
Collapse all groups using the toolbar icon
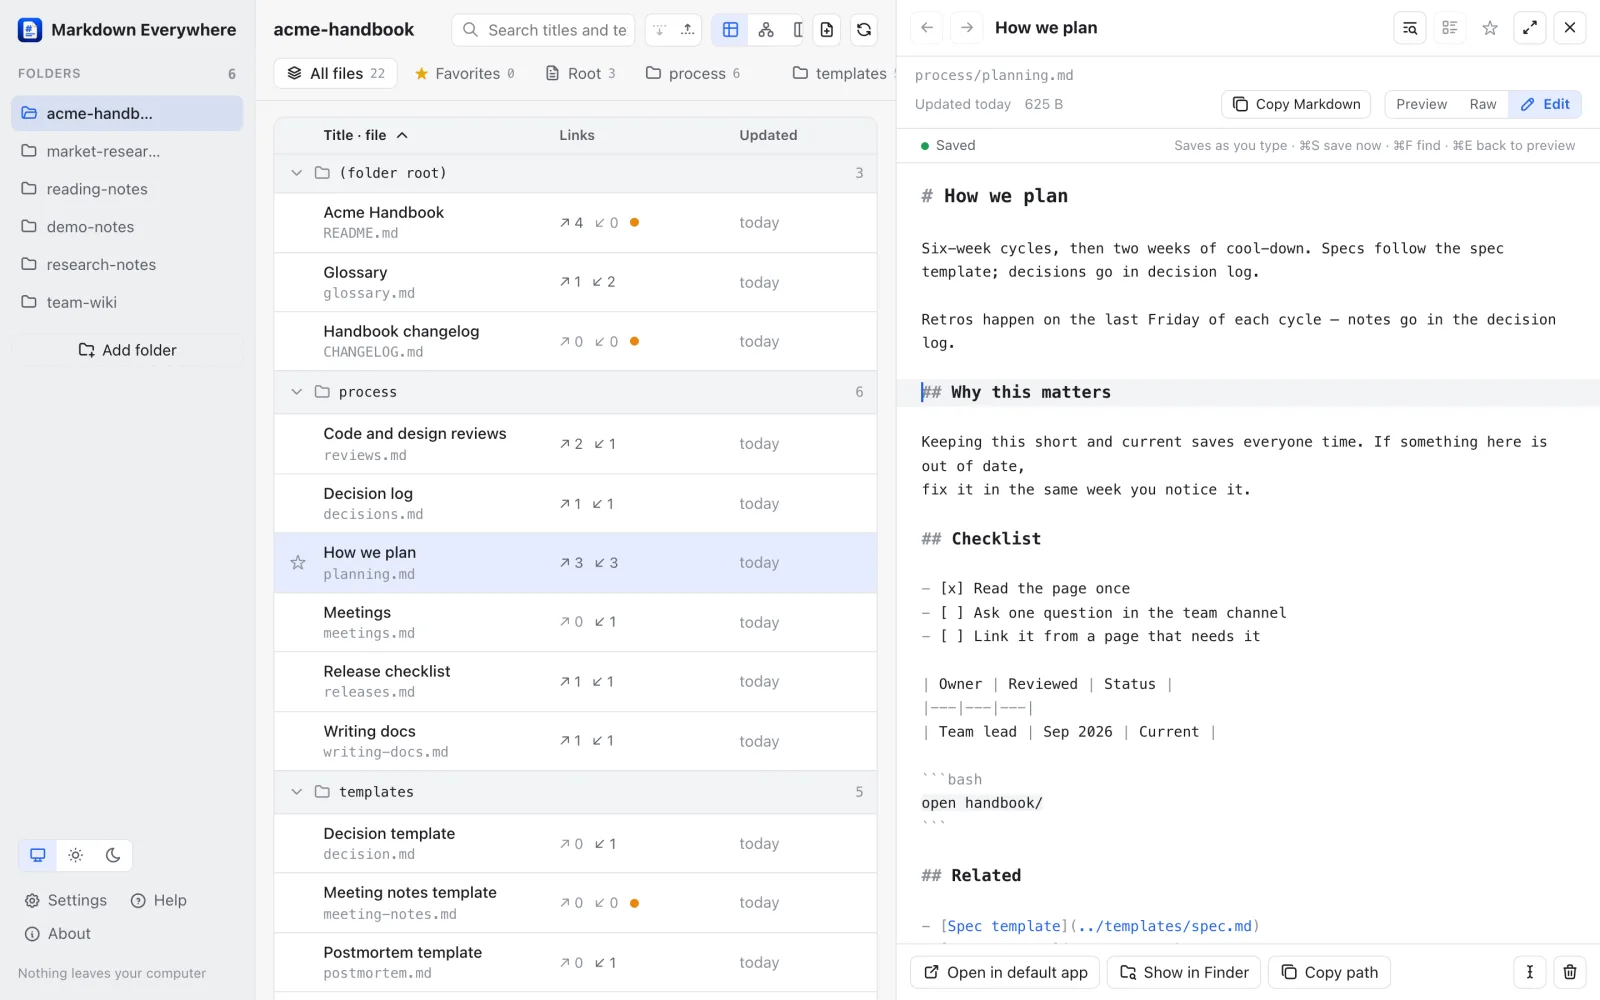pyautogui.click(x=688, y=30)
